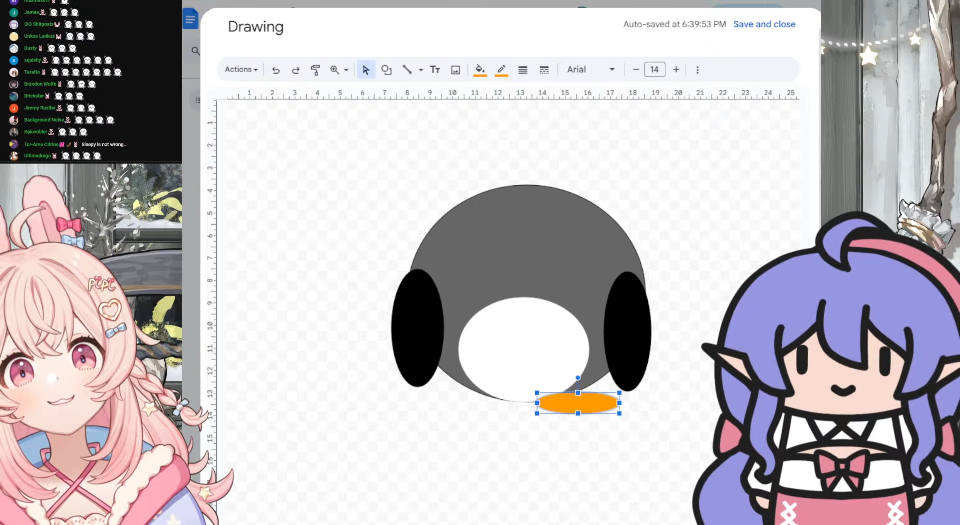Activate the Select arrow tool
Viewport: 960px width, 525px height.
click(x=366, y=70)
